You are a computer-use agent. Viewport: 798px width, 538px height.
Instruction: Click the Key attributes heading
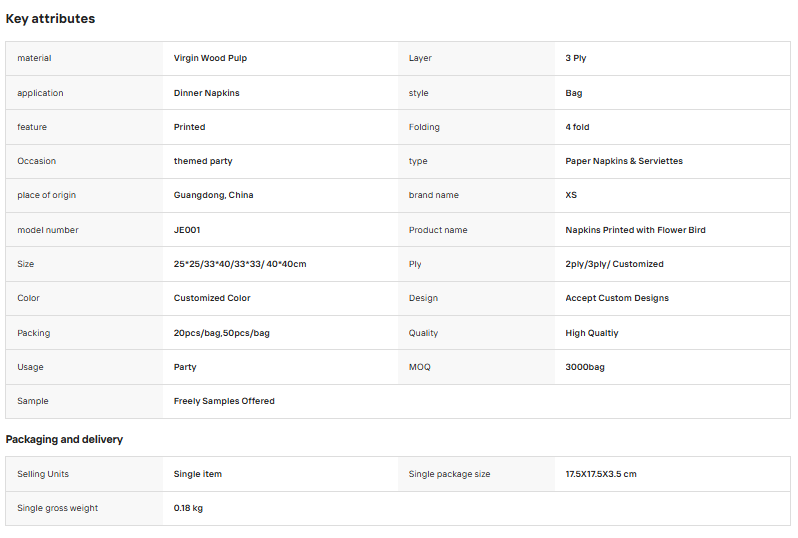[x=50, y=19]
